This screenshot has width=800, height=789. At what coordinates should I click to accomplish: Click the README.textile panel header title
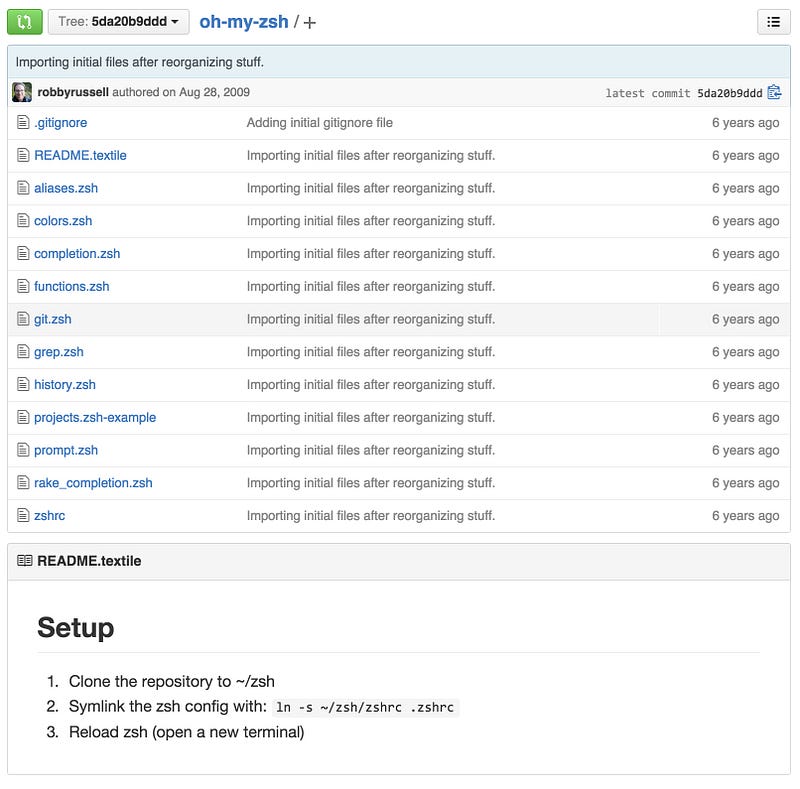coord(89,561)
